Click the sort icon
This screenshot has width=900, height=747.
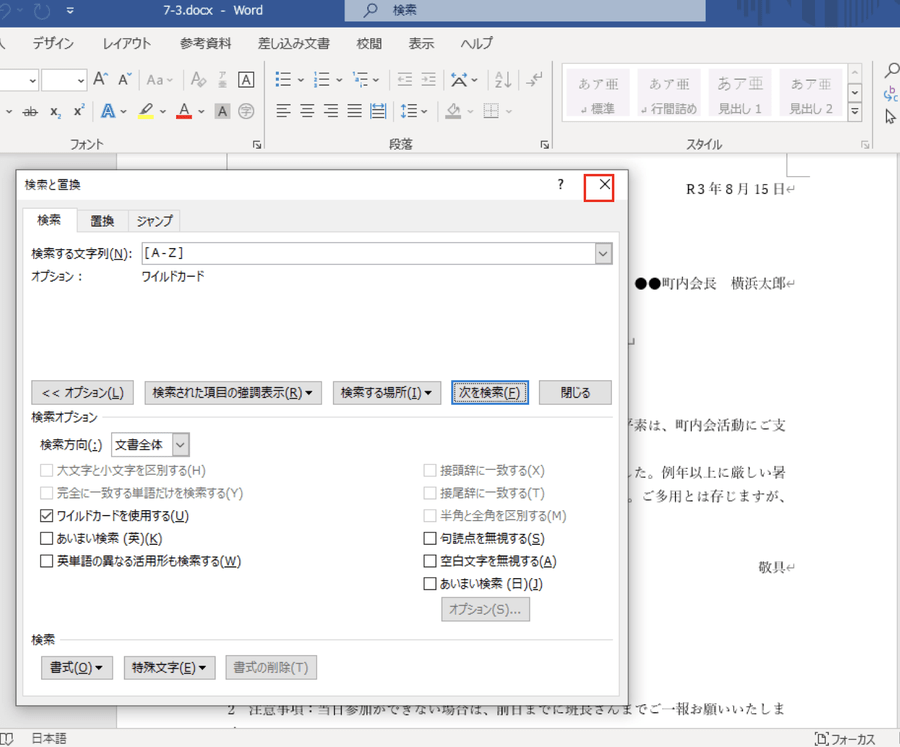coord(503,79)
